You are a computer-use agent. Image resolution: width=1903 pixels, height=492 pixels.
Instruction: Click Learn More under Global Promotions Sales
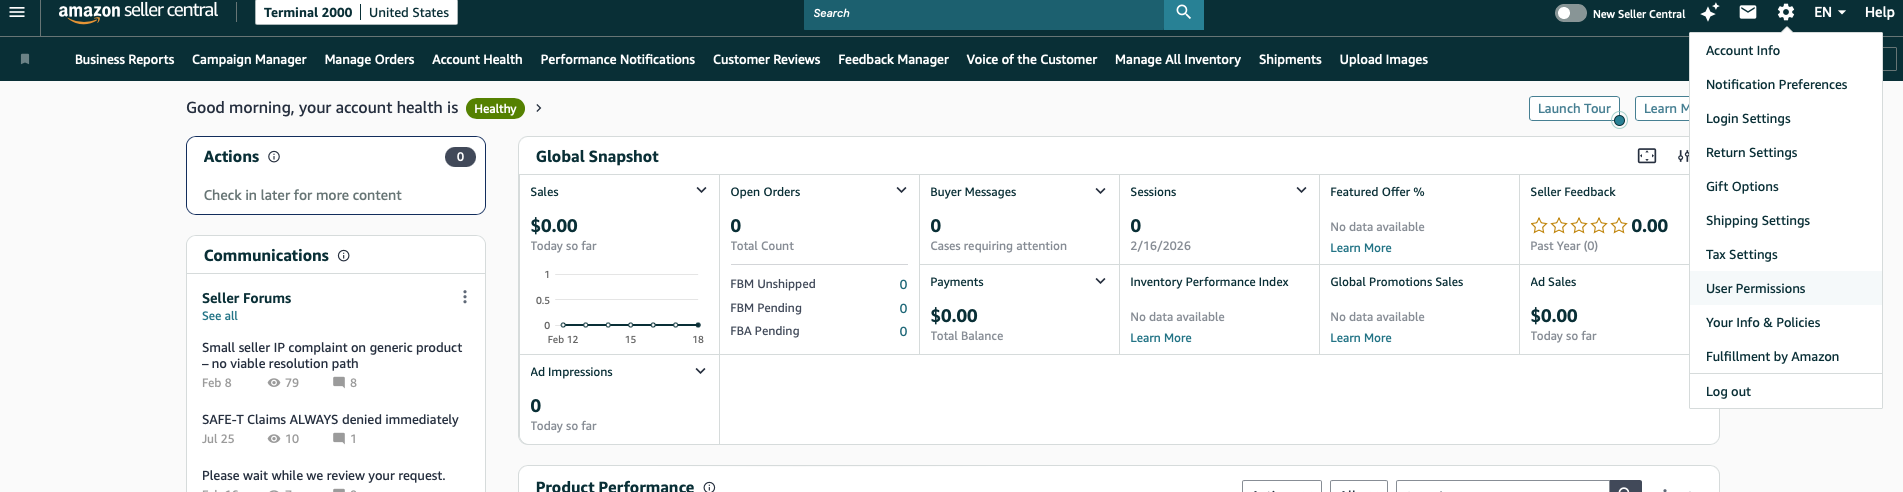click(1360, 338)
